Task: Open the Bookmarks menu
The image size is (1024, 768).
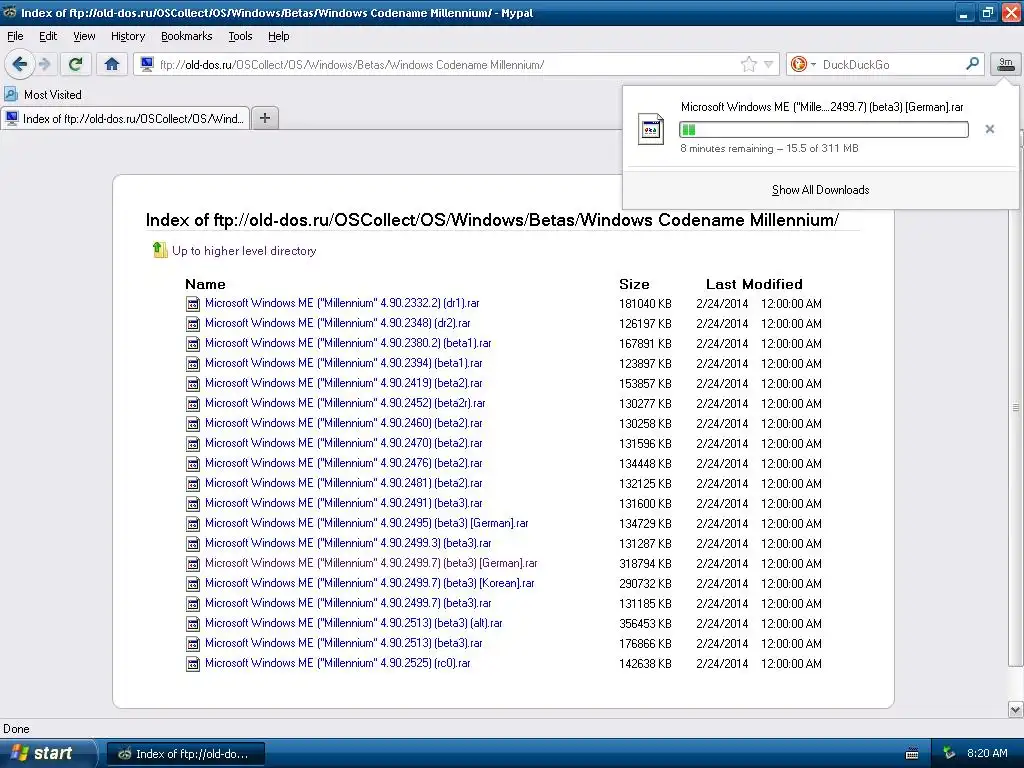Action: (x=187, y=37)
